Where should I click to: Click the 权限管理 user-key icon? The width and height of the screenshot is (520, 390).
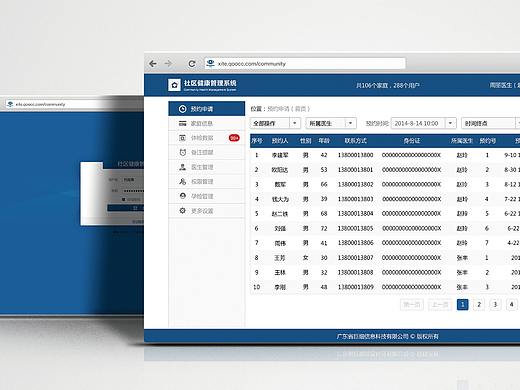(182, 181)
